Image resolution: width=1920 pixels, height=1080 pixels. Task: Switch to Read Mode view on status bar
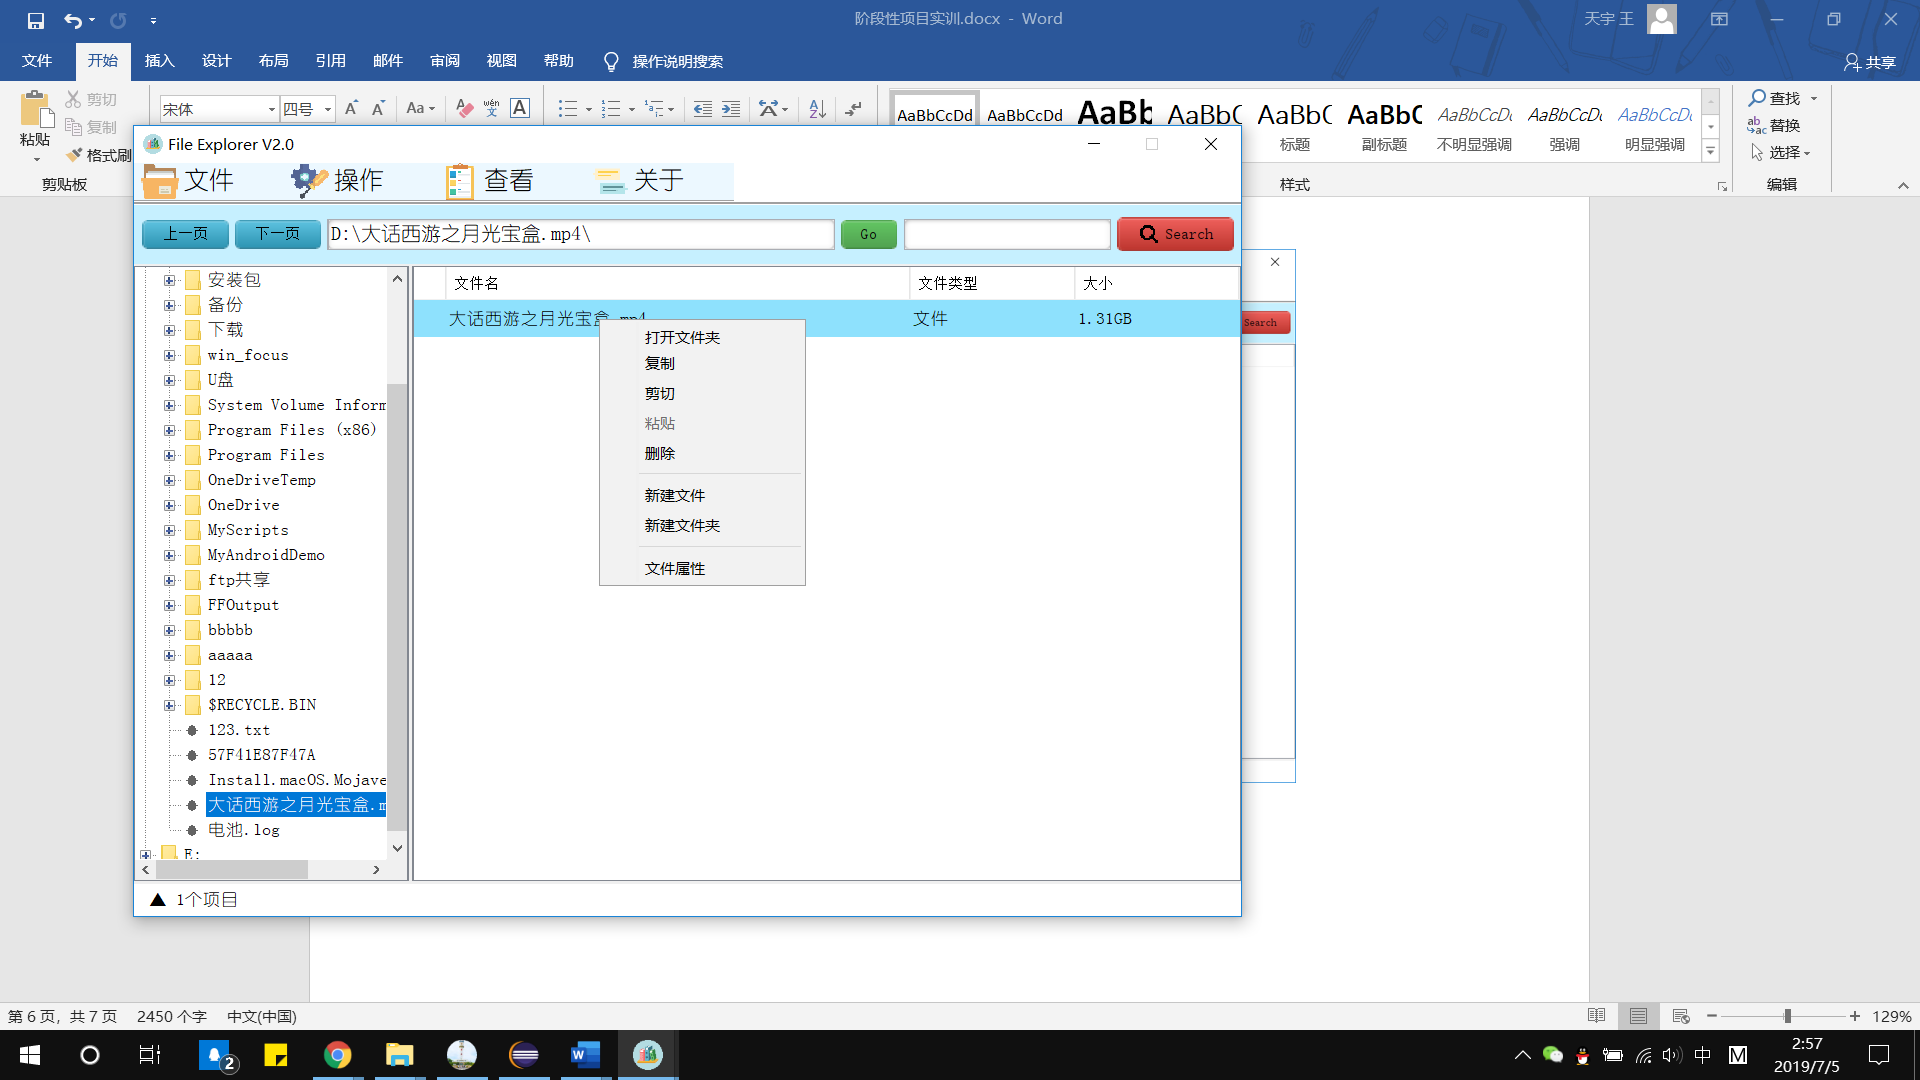pos(1597,1016)
